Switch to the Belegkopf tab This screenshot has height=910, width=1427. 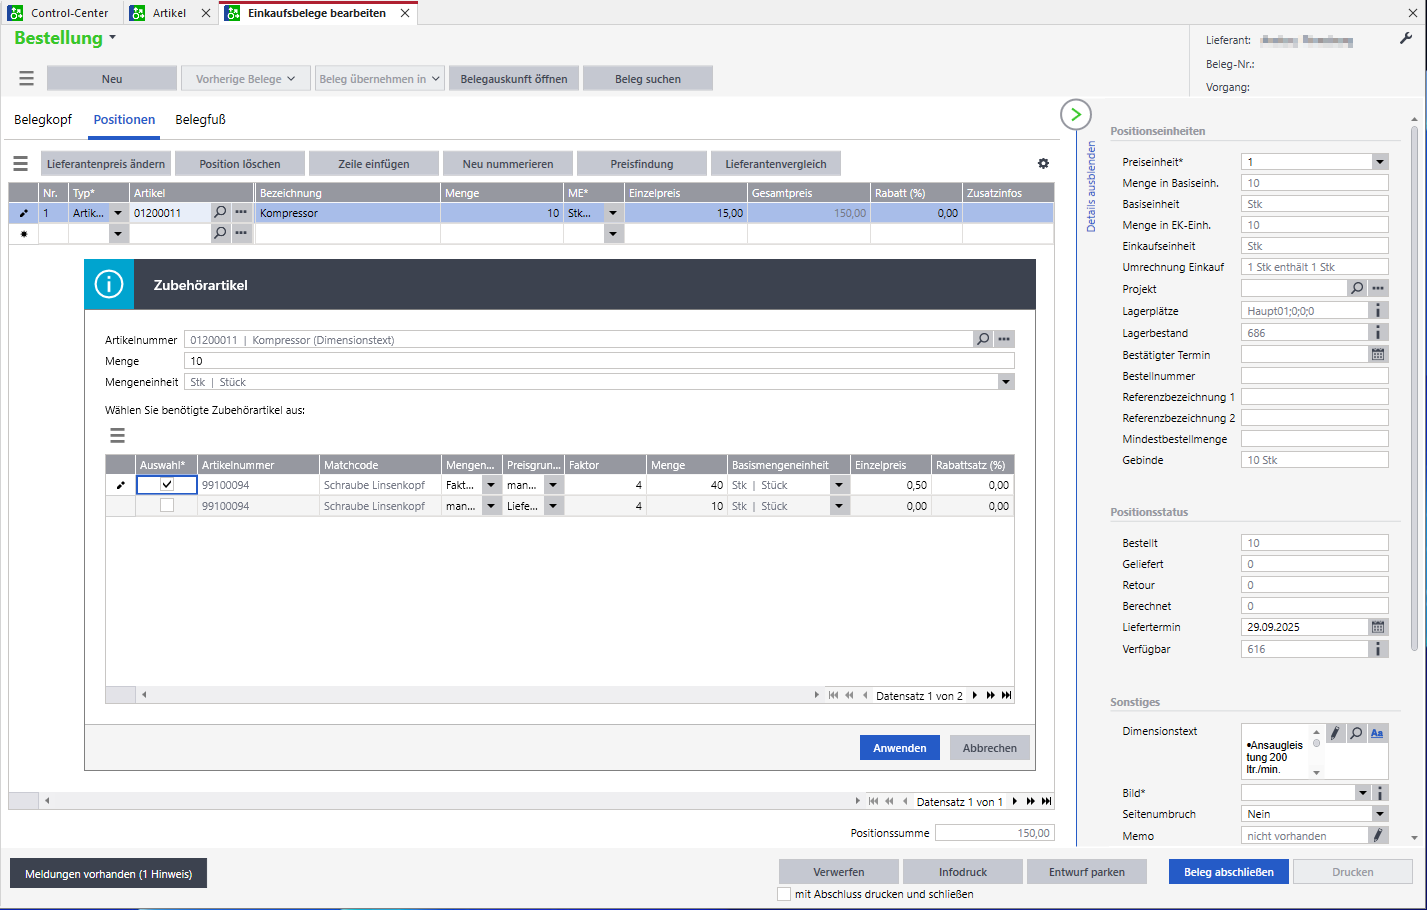point(43,120)
